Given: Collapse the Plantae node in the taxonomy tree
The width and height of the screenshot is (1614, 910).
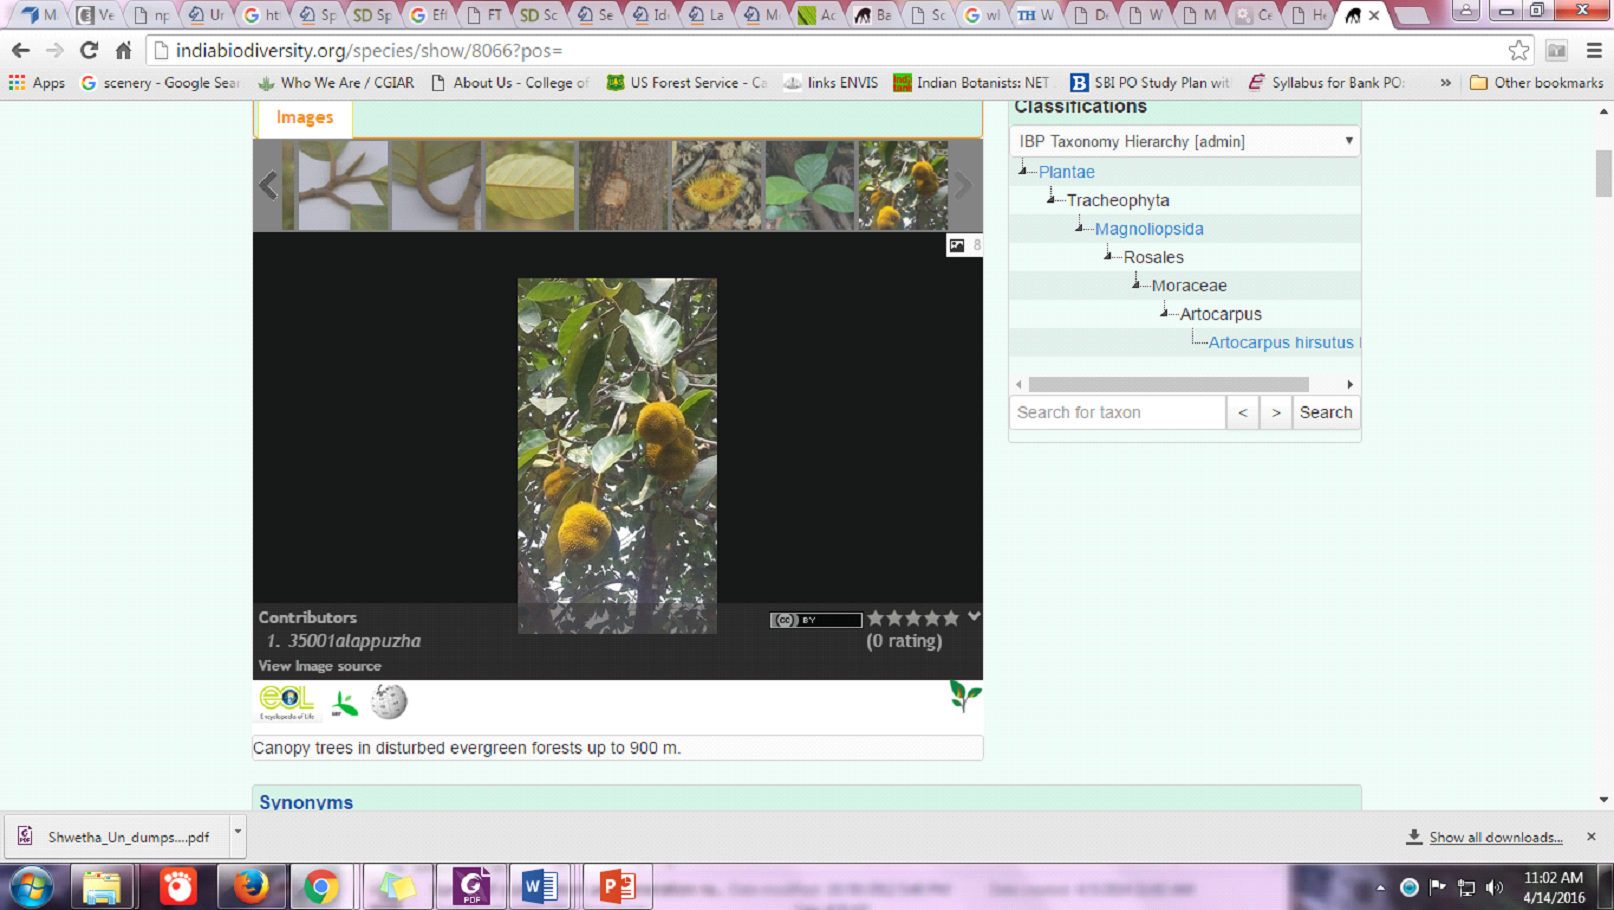Looking at the screenshot, I should point(1023,171).
